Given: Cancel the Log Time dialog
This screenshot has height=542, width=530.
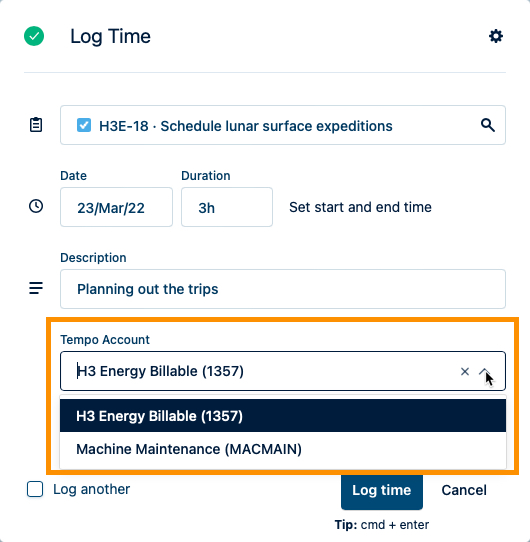Looking at the screenshot, I should tap(464, 490).
